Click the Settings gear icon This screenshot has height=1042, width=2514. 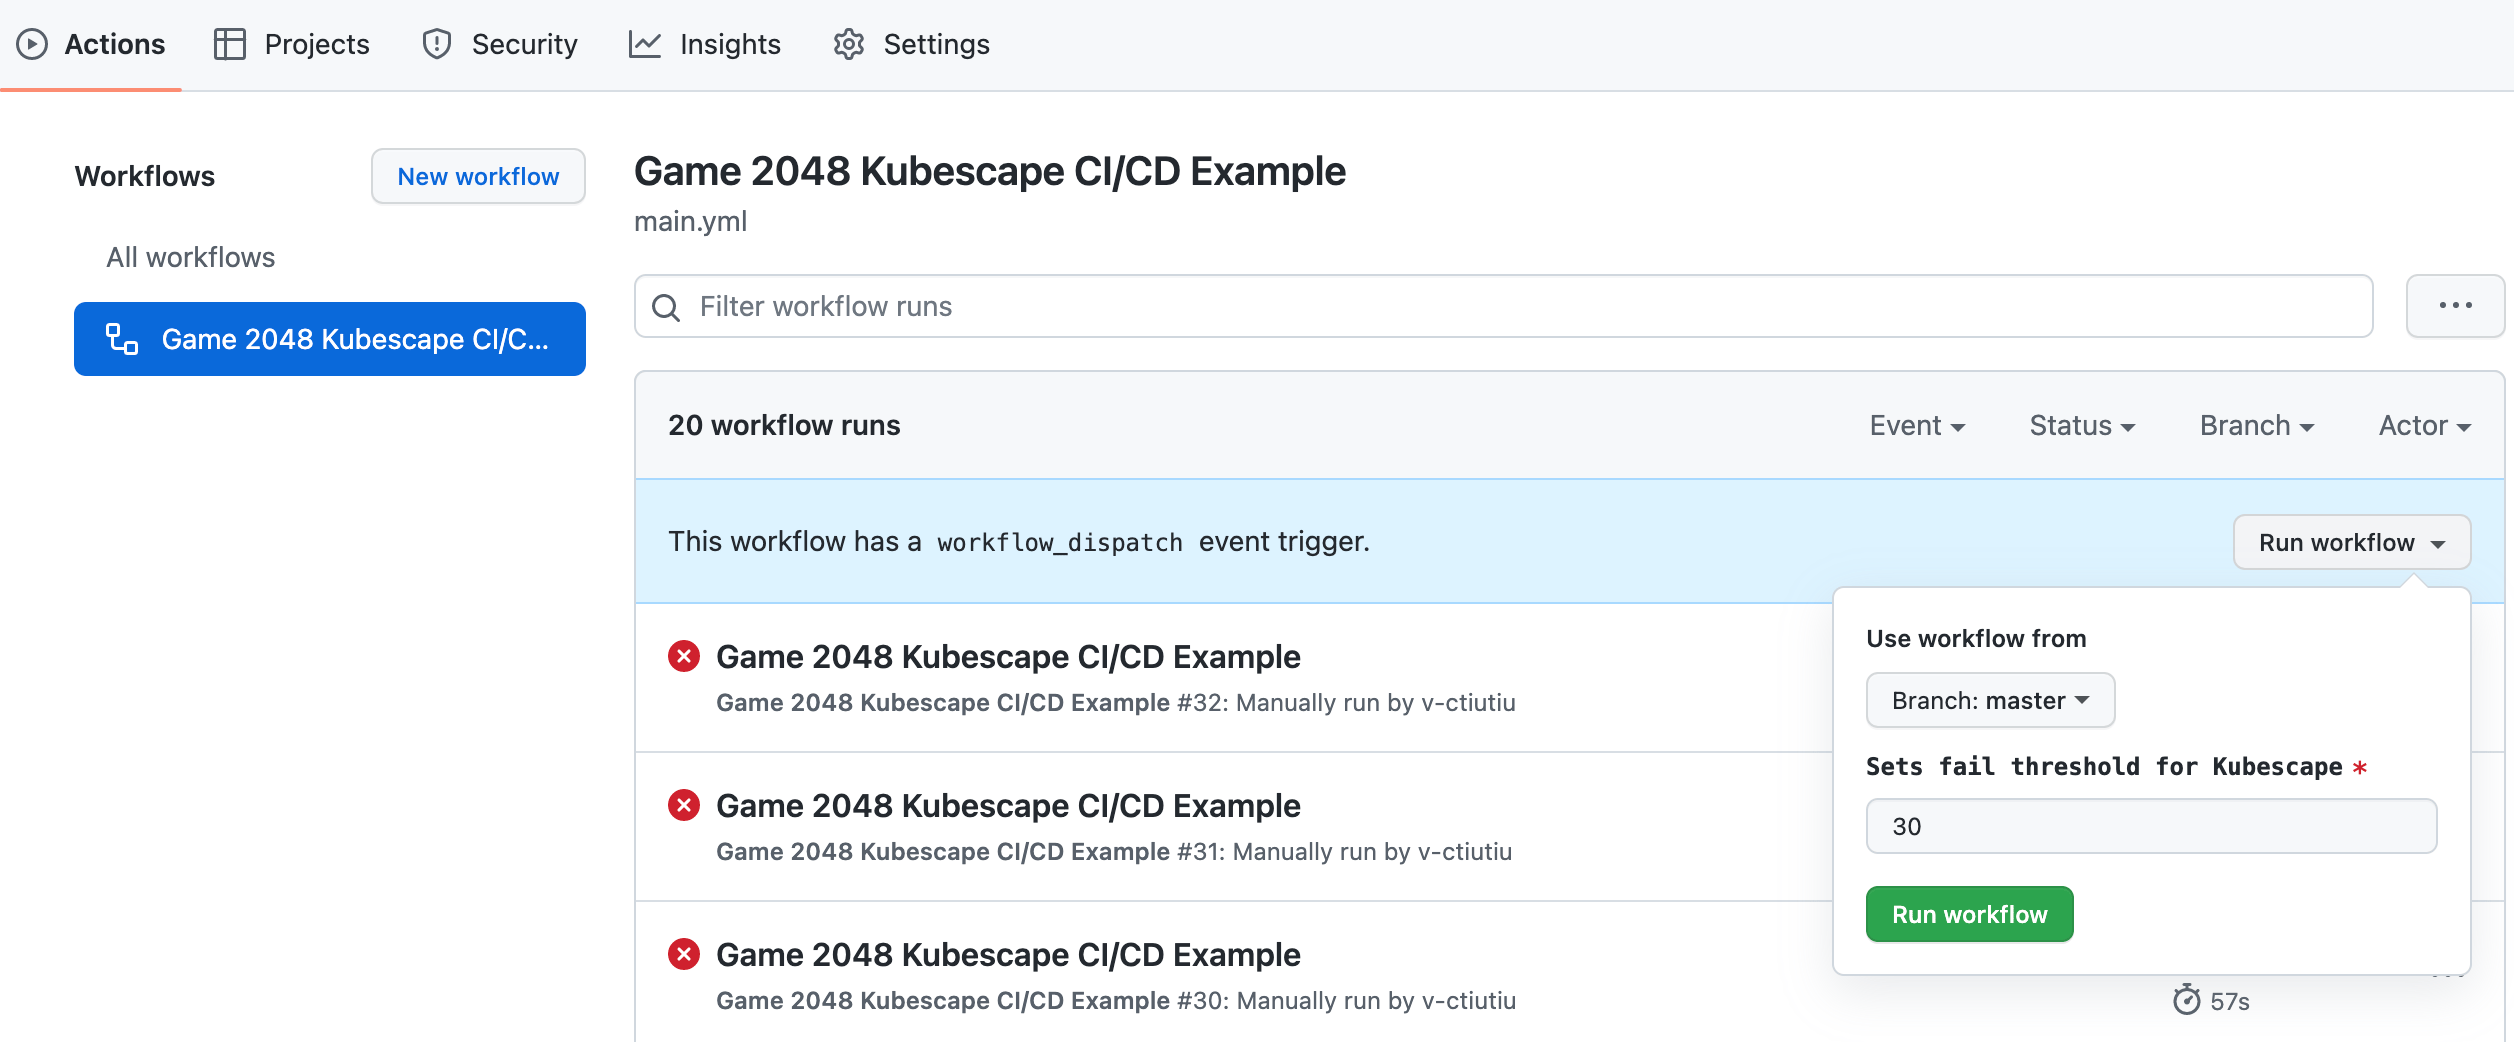click(x=849, y=44)
